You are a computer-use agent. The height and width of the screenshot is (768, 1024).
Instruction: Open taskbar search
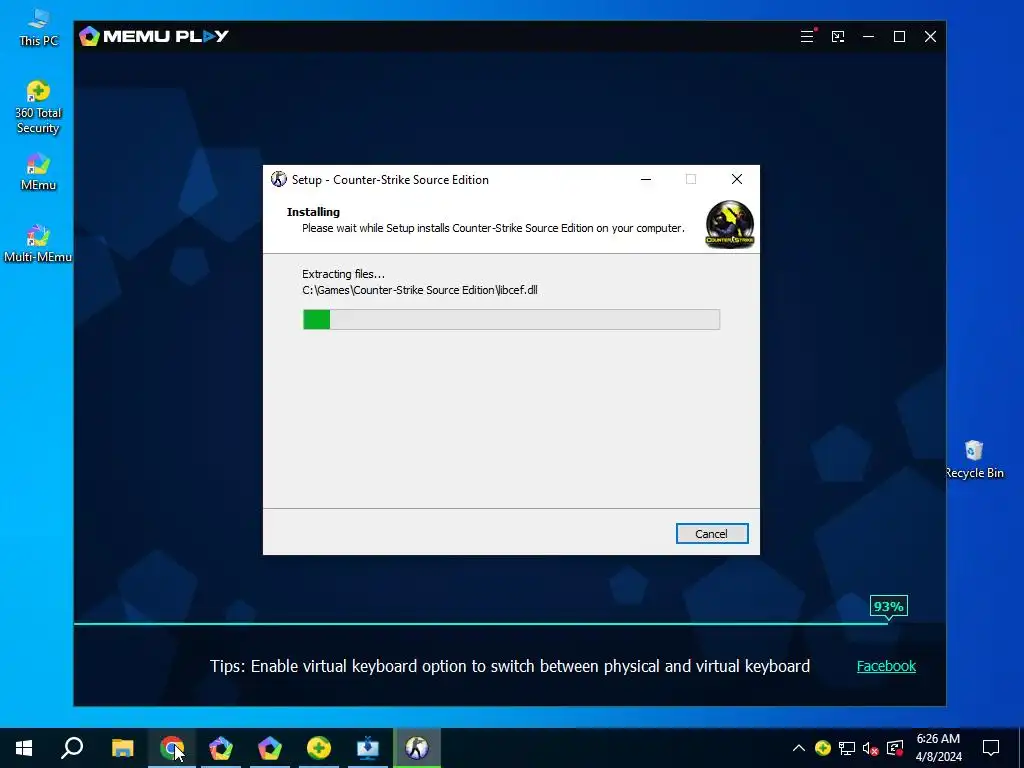tap(72, 748)
